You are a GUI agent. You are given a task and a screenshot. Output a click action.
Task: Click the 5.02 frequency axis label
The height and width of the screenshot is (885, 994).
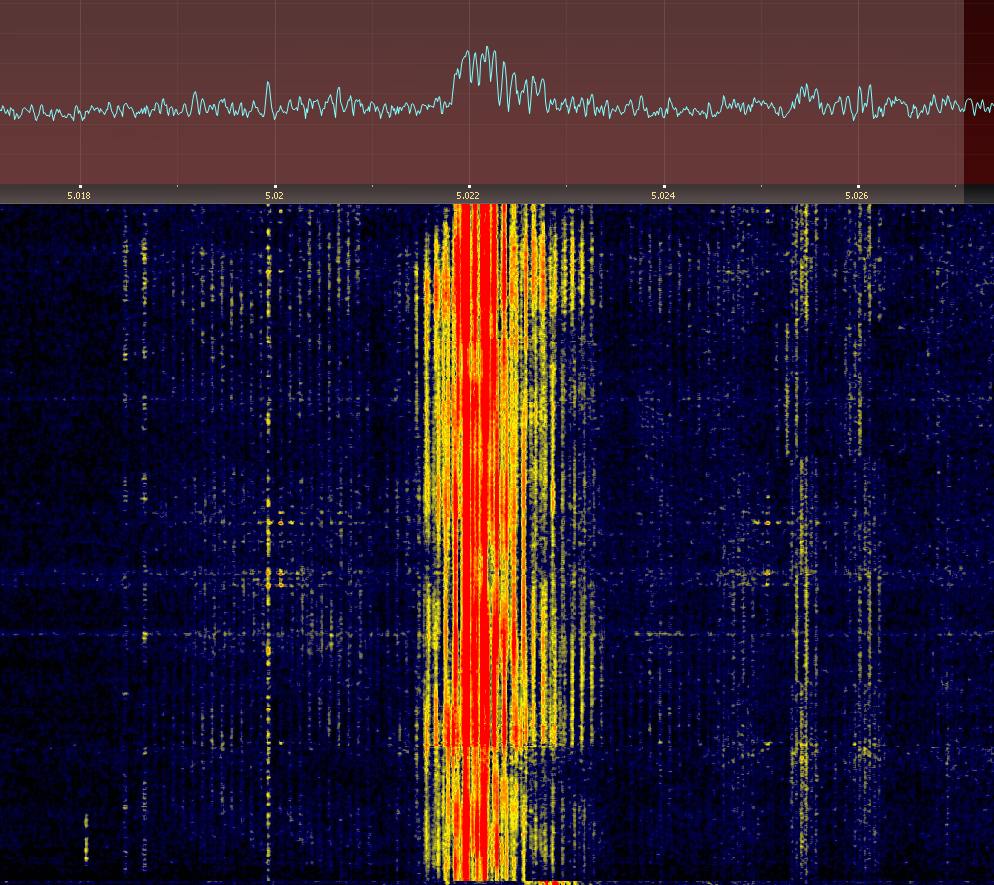[274, 195]
